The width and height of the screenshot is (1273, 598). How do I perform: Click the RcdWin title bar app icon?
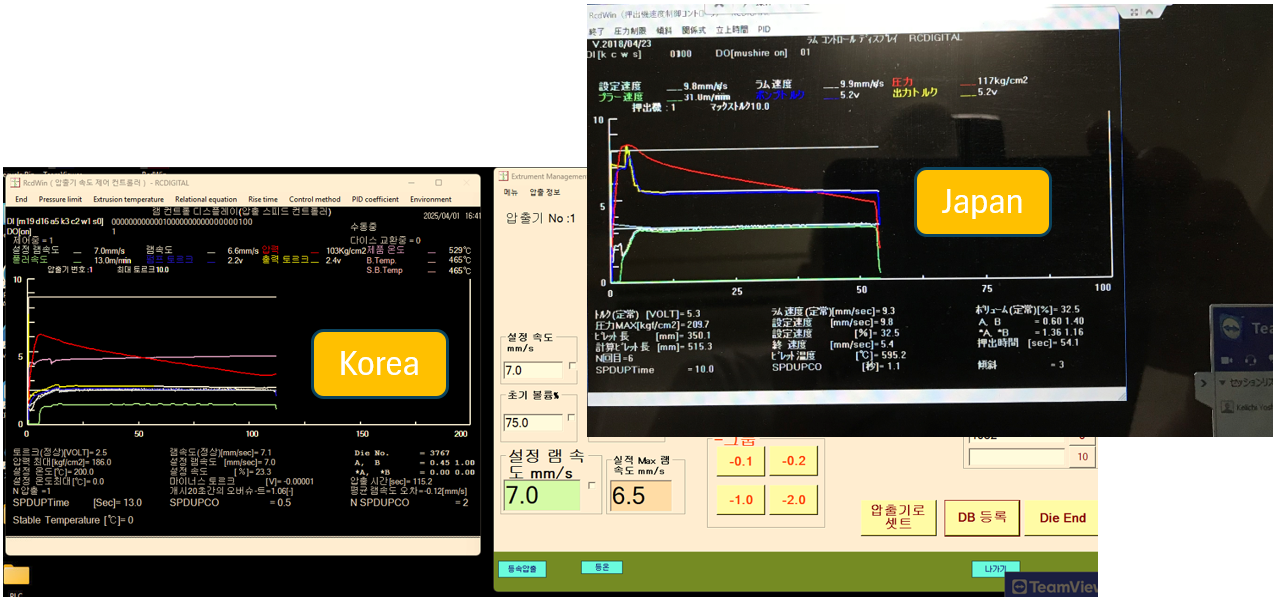tap(15, 183)
